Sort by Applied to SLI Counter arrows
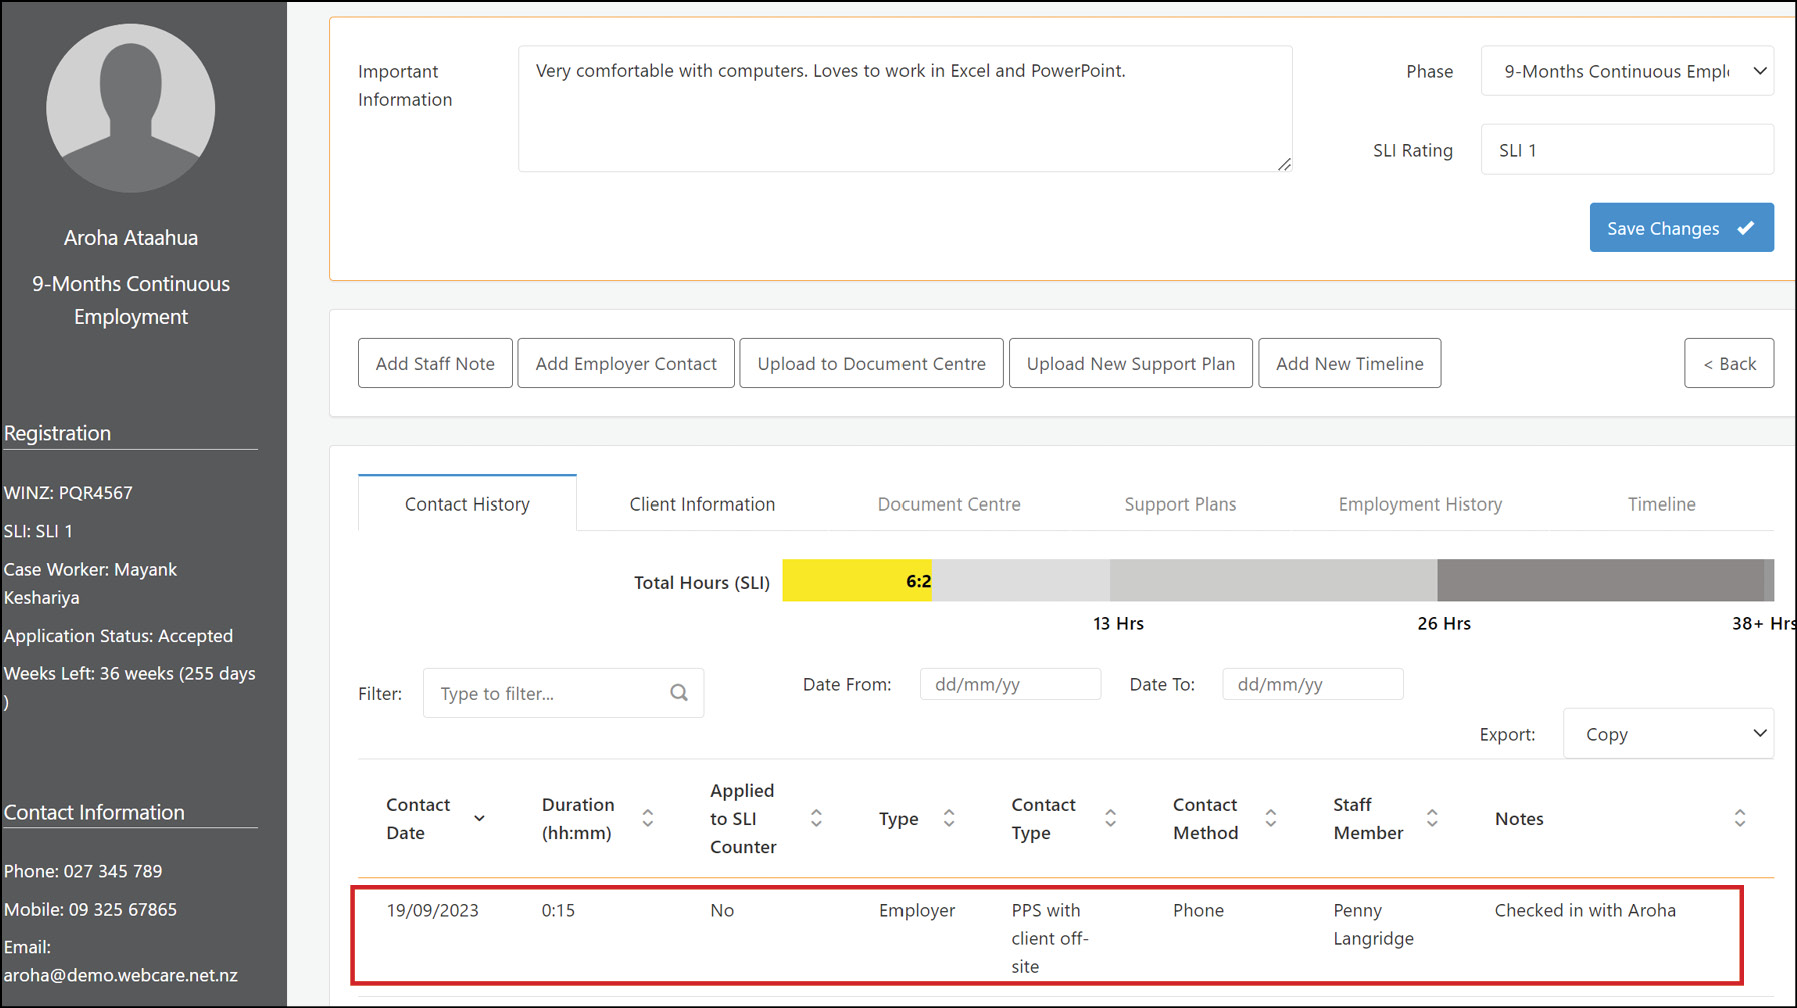 [816, 818]
